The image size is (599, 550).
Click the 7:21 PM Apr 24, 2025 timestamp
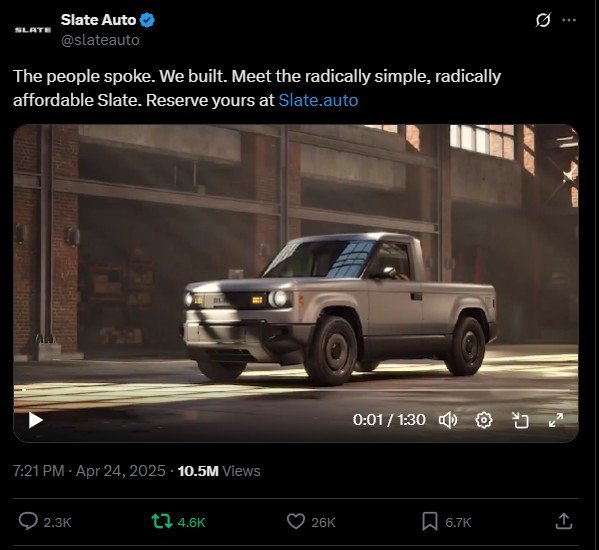click(89, 471)
